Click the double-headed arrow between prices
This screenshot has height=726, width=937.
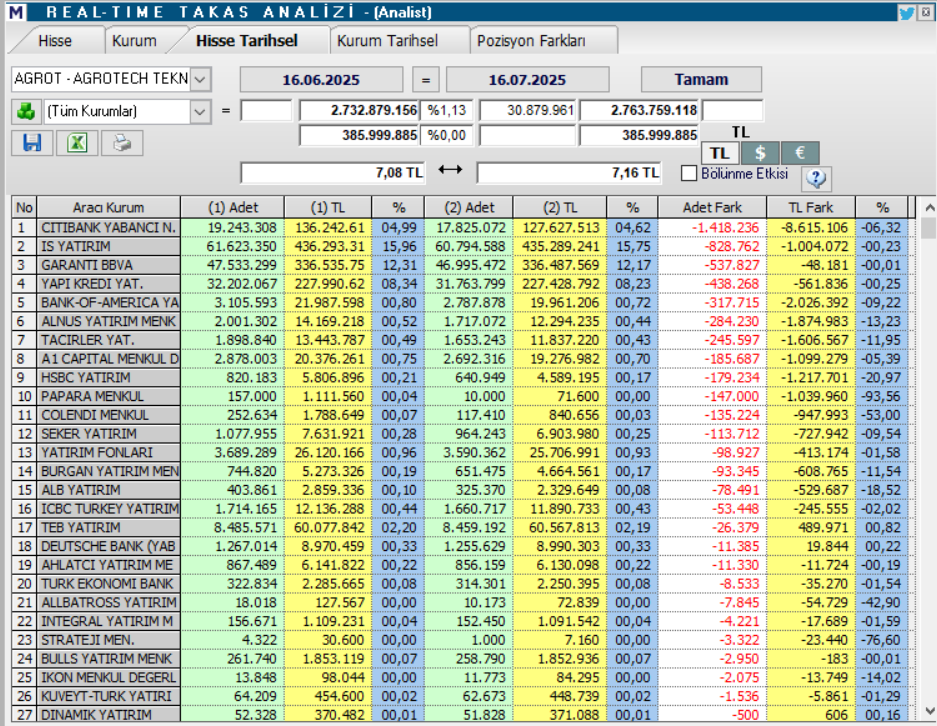tap(450, 170)
